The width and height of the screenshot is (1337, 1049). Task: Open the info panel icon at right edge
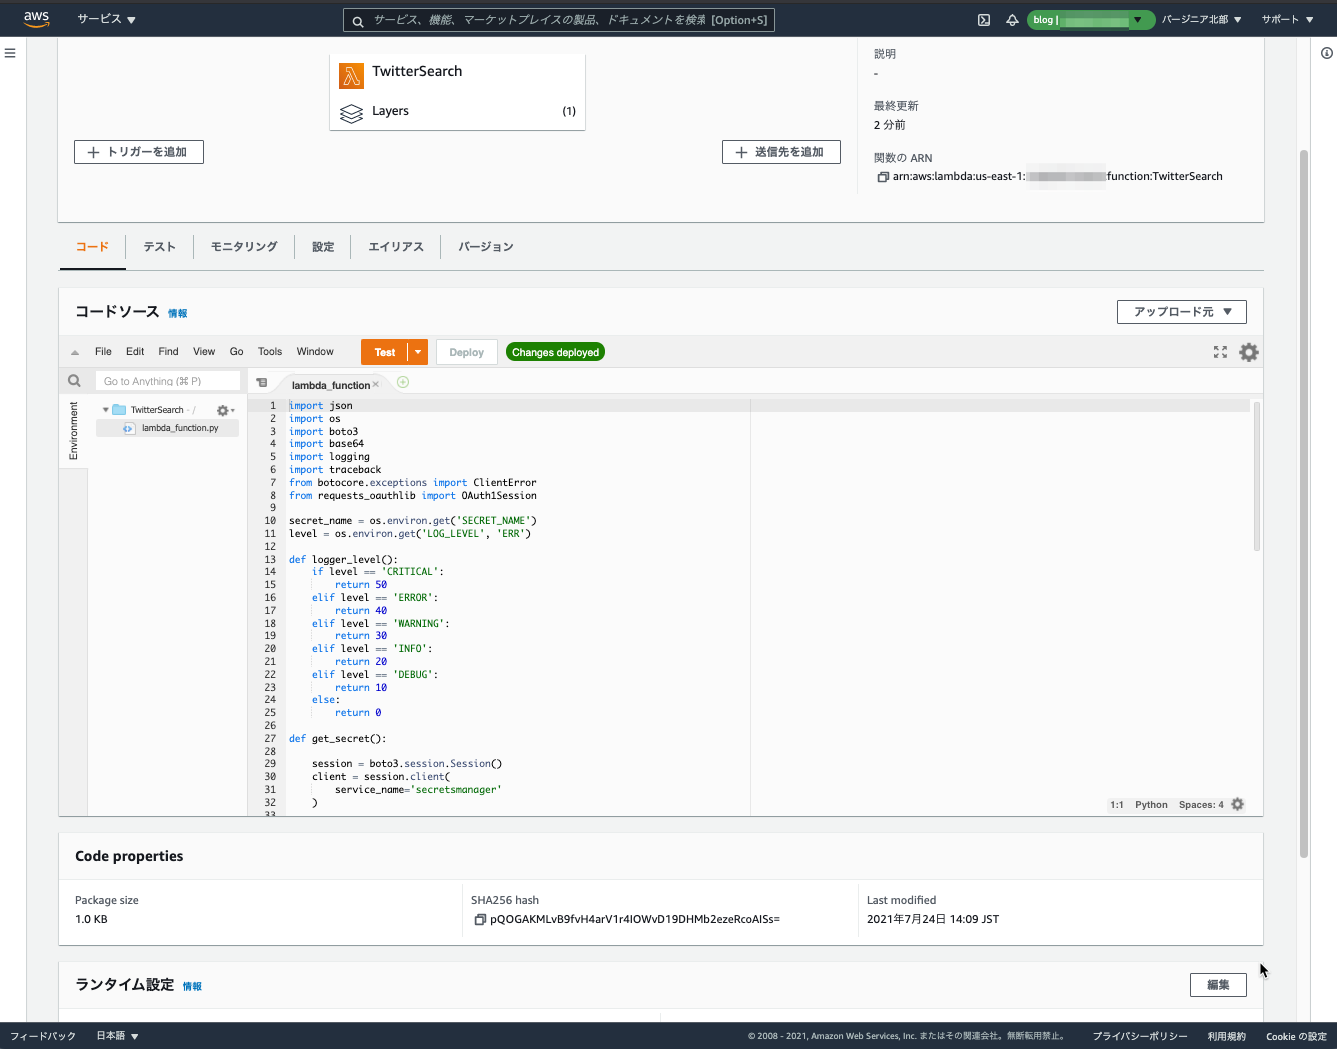[1327, 53]
